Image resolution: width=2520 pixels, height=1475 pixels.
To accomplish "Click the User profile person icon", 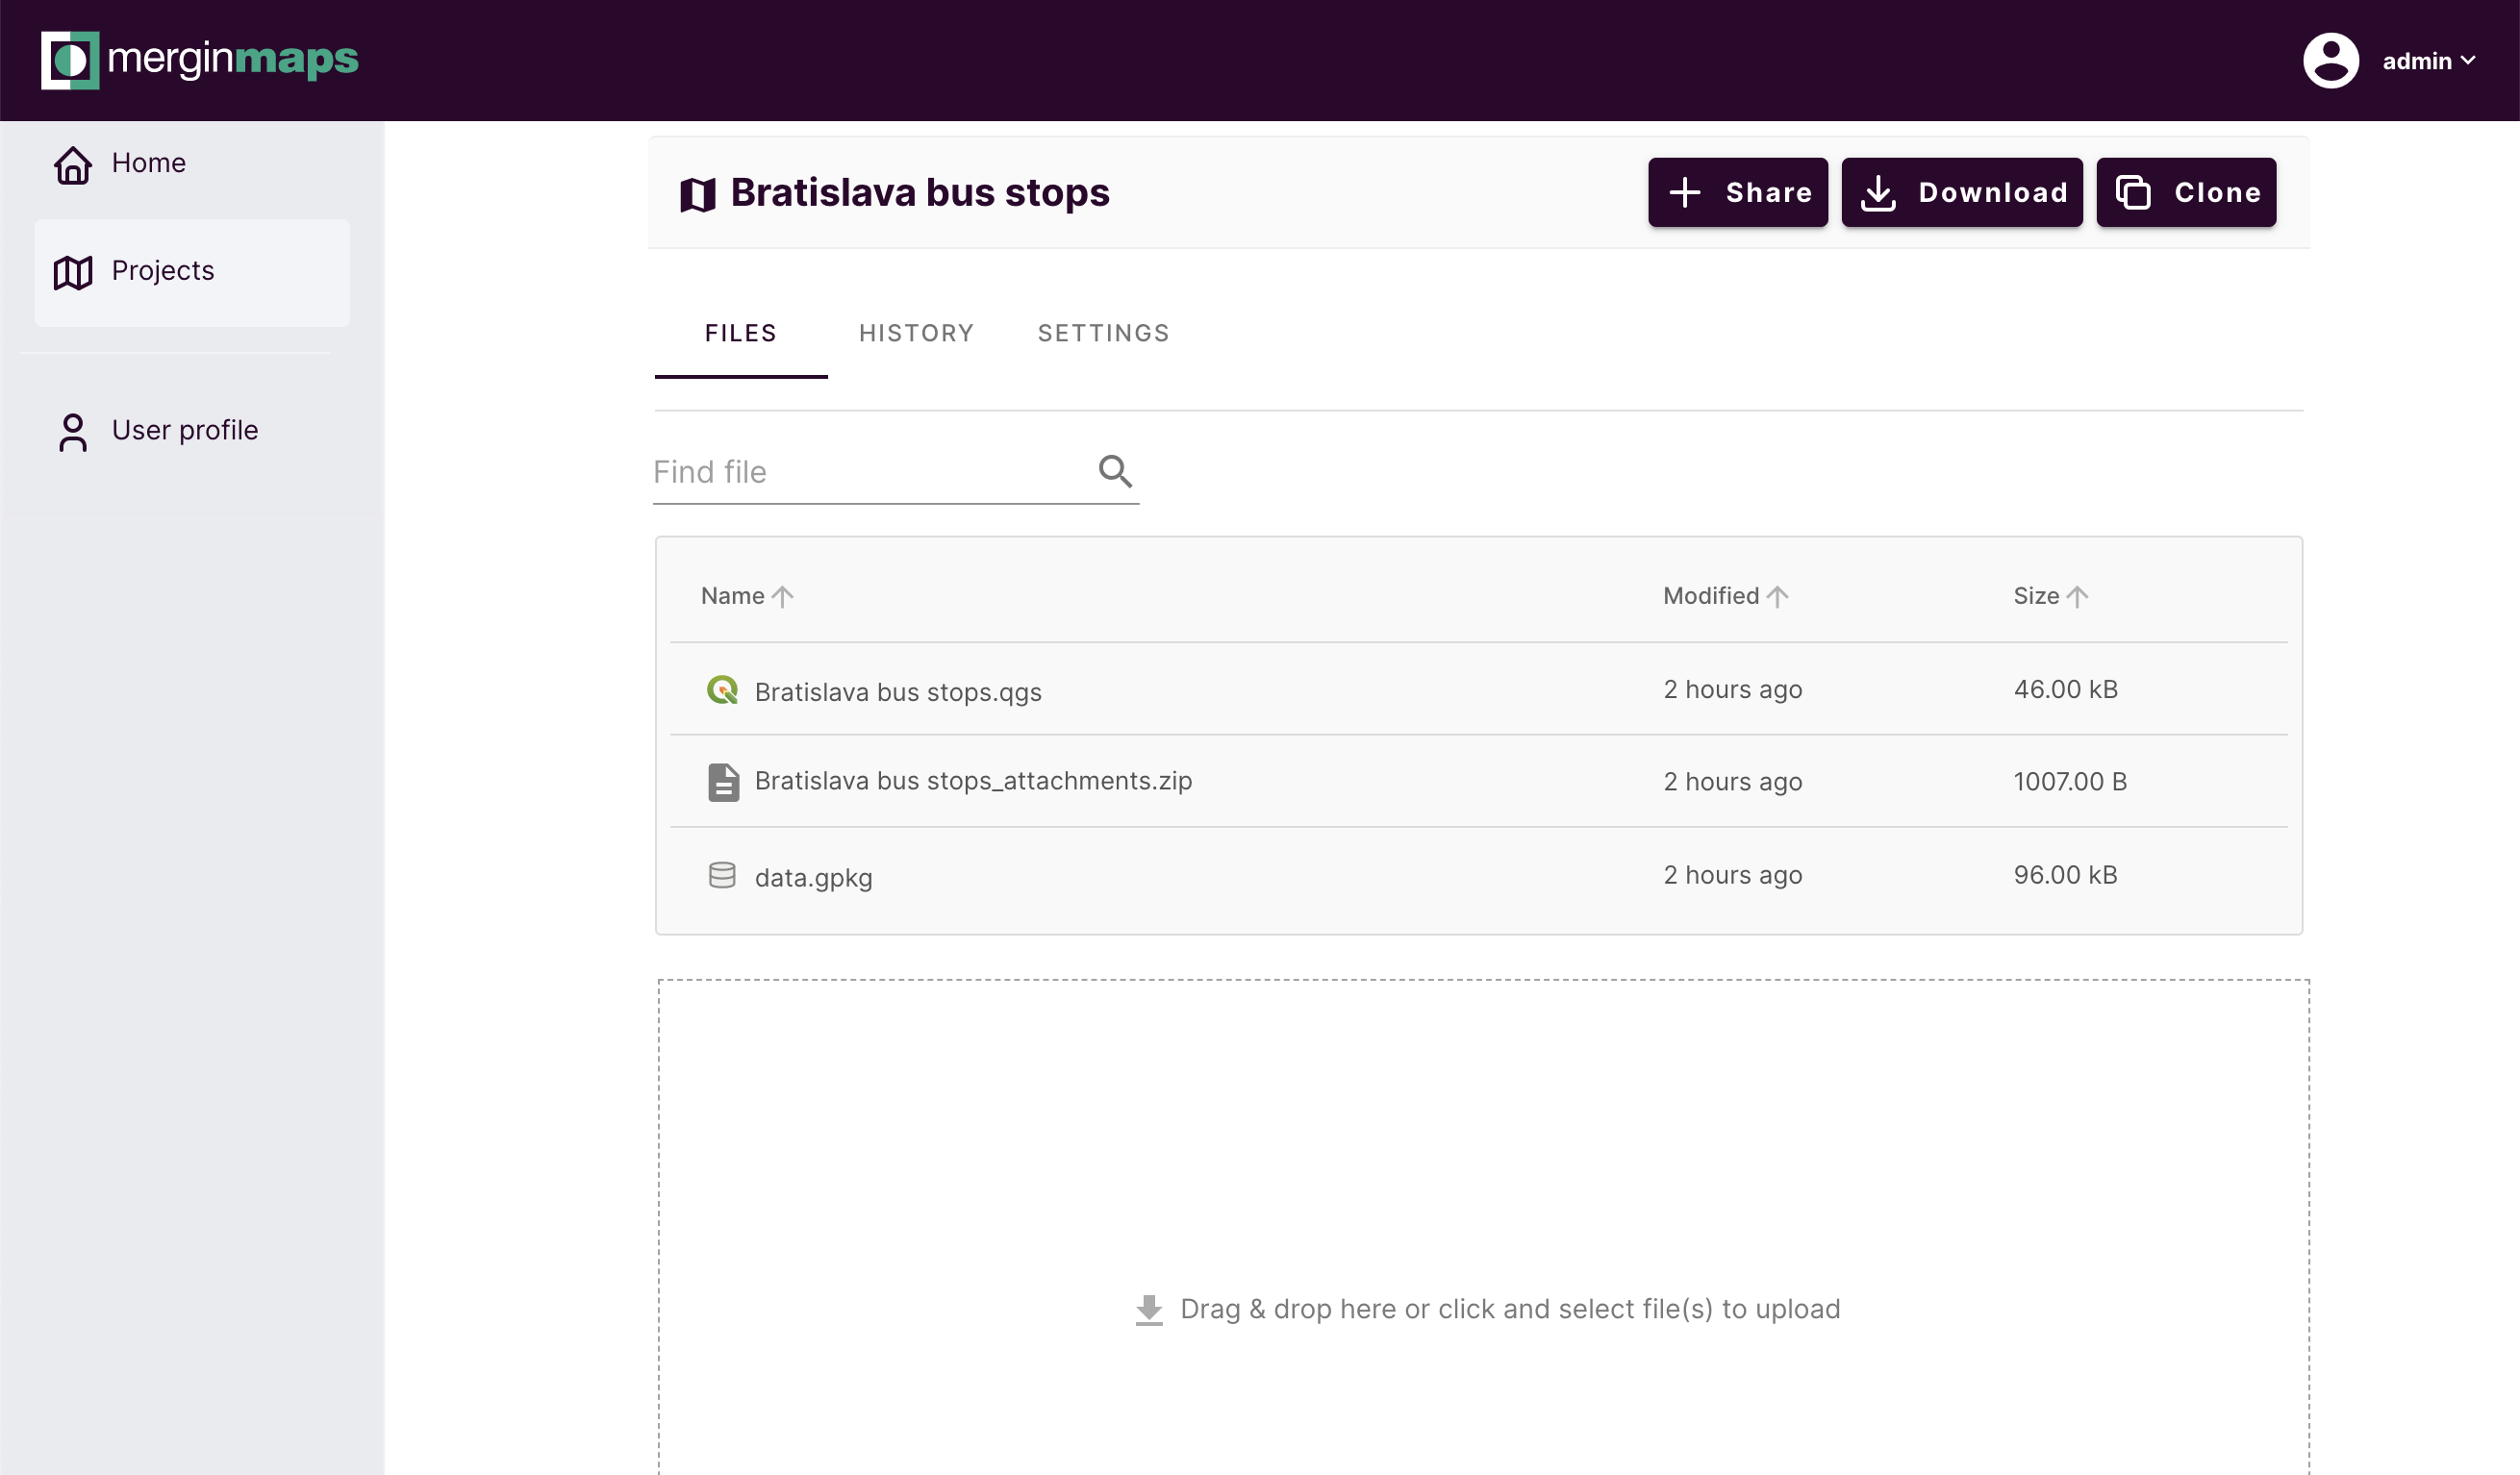I will 73,432.
